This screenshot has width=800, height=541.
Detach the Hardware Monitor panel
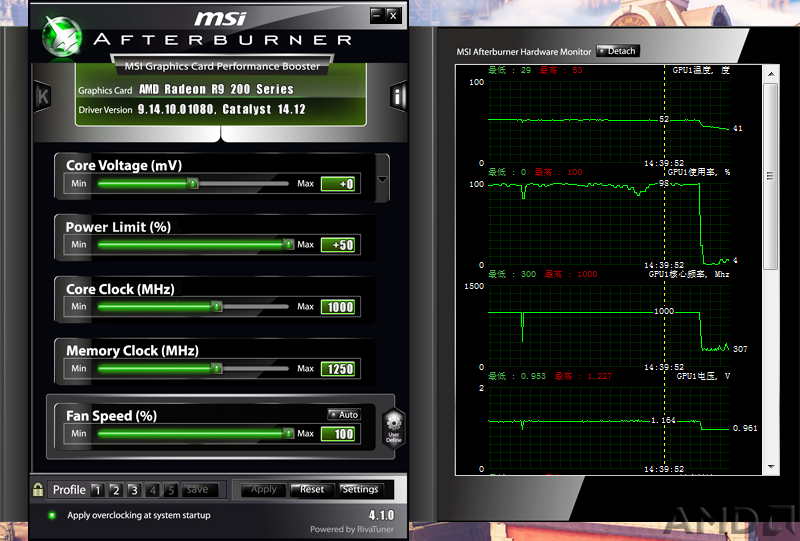pos(617,51)
